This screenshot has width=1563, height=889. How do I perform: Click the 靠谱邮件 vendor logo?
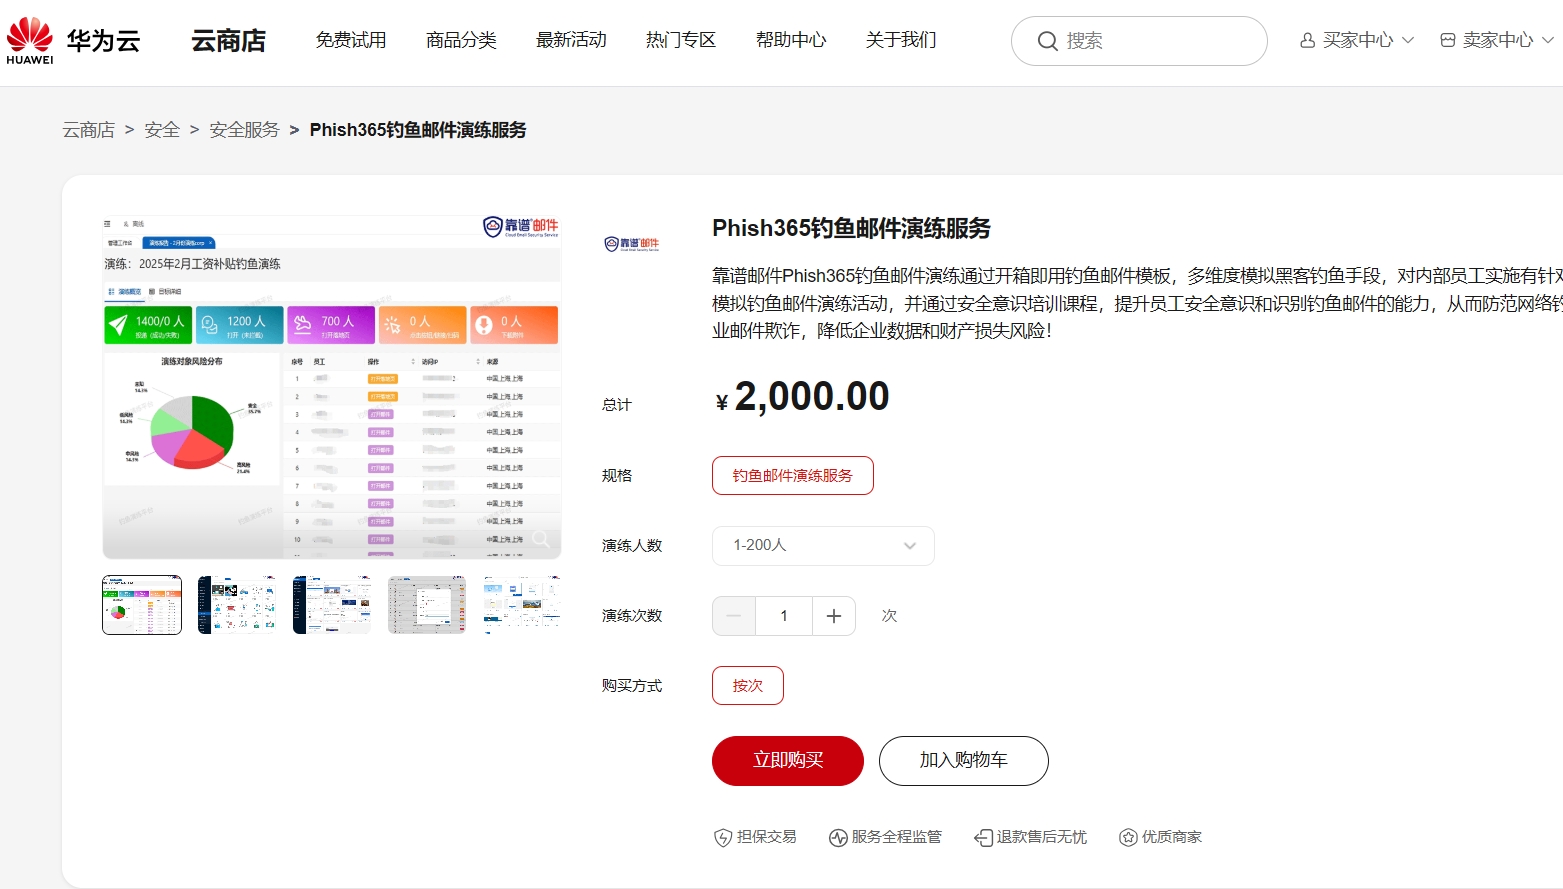[x=632, y=244]
